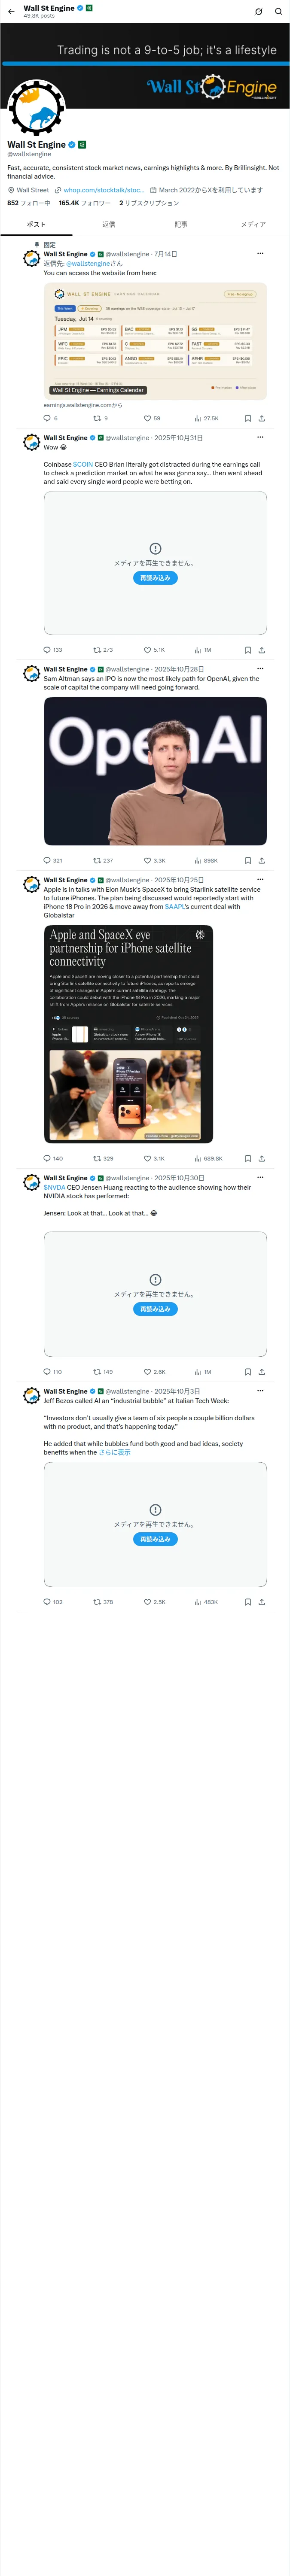
Task: Open the whop.com/stocktalk profile link
Action: point(103,190)
